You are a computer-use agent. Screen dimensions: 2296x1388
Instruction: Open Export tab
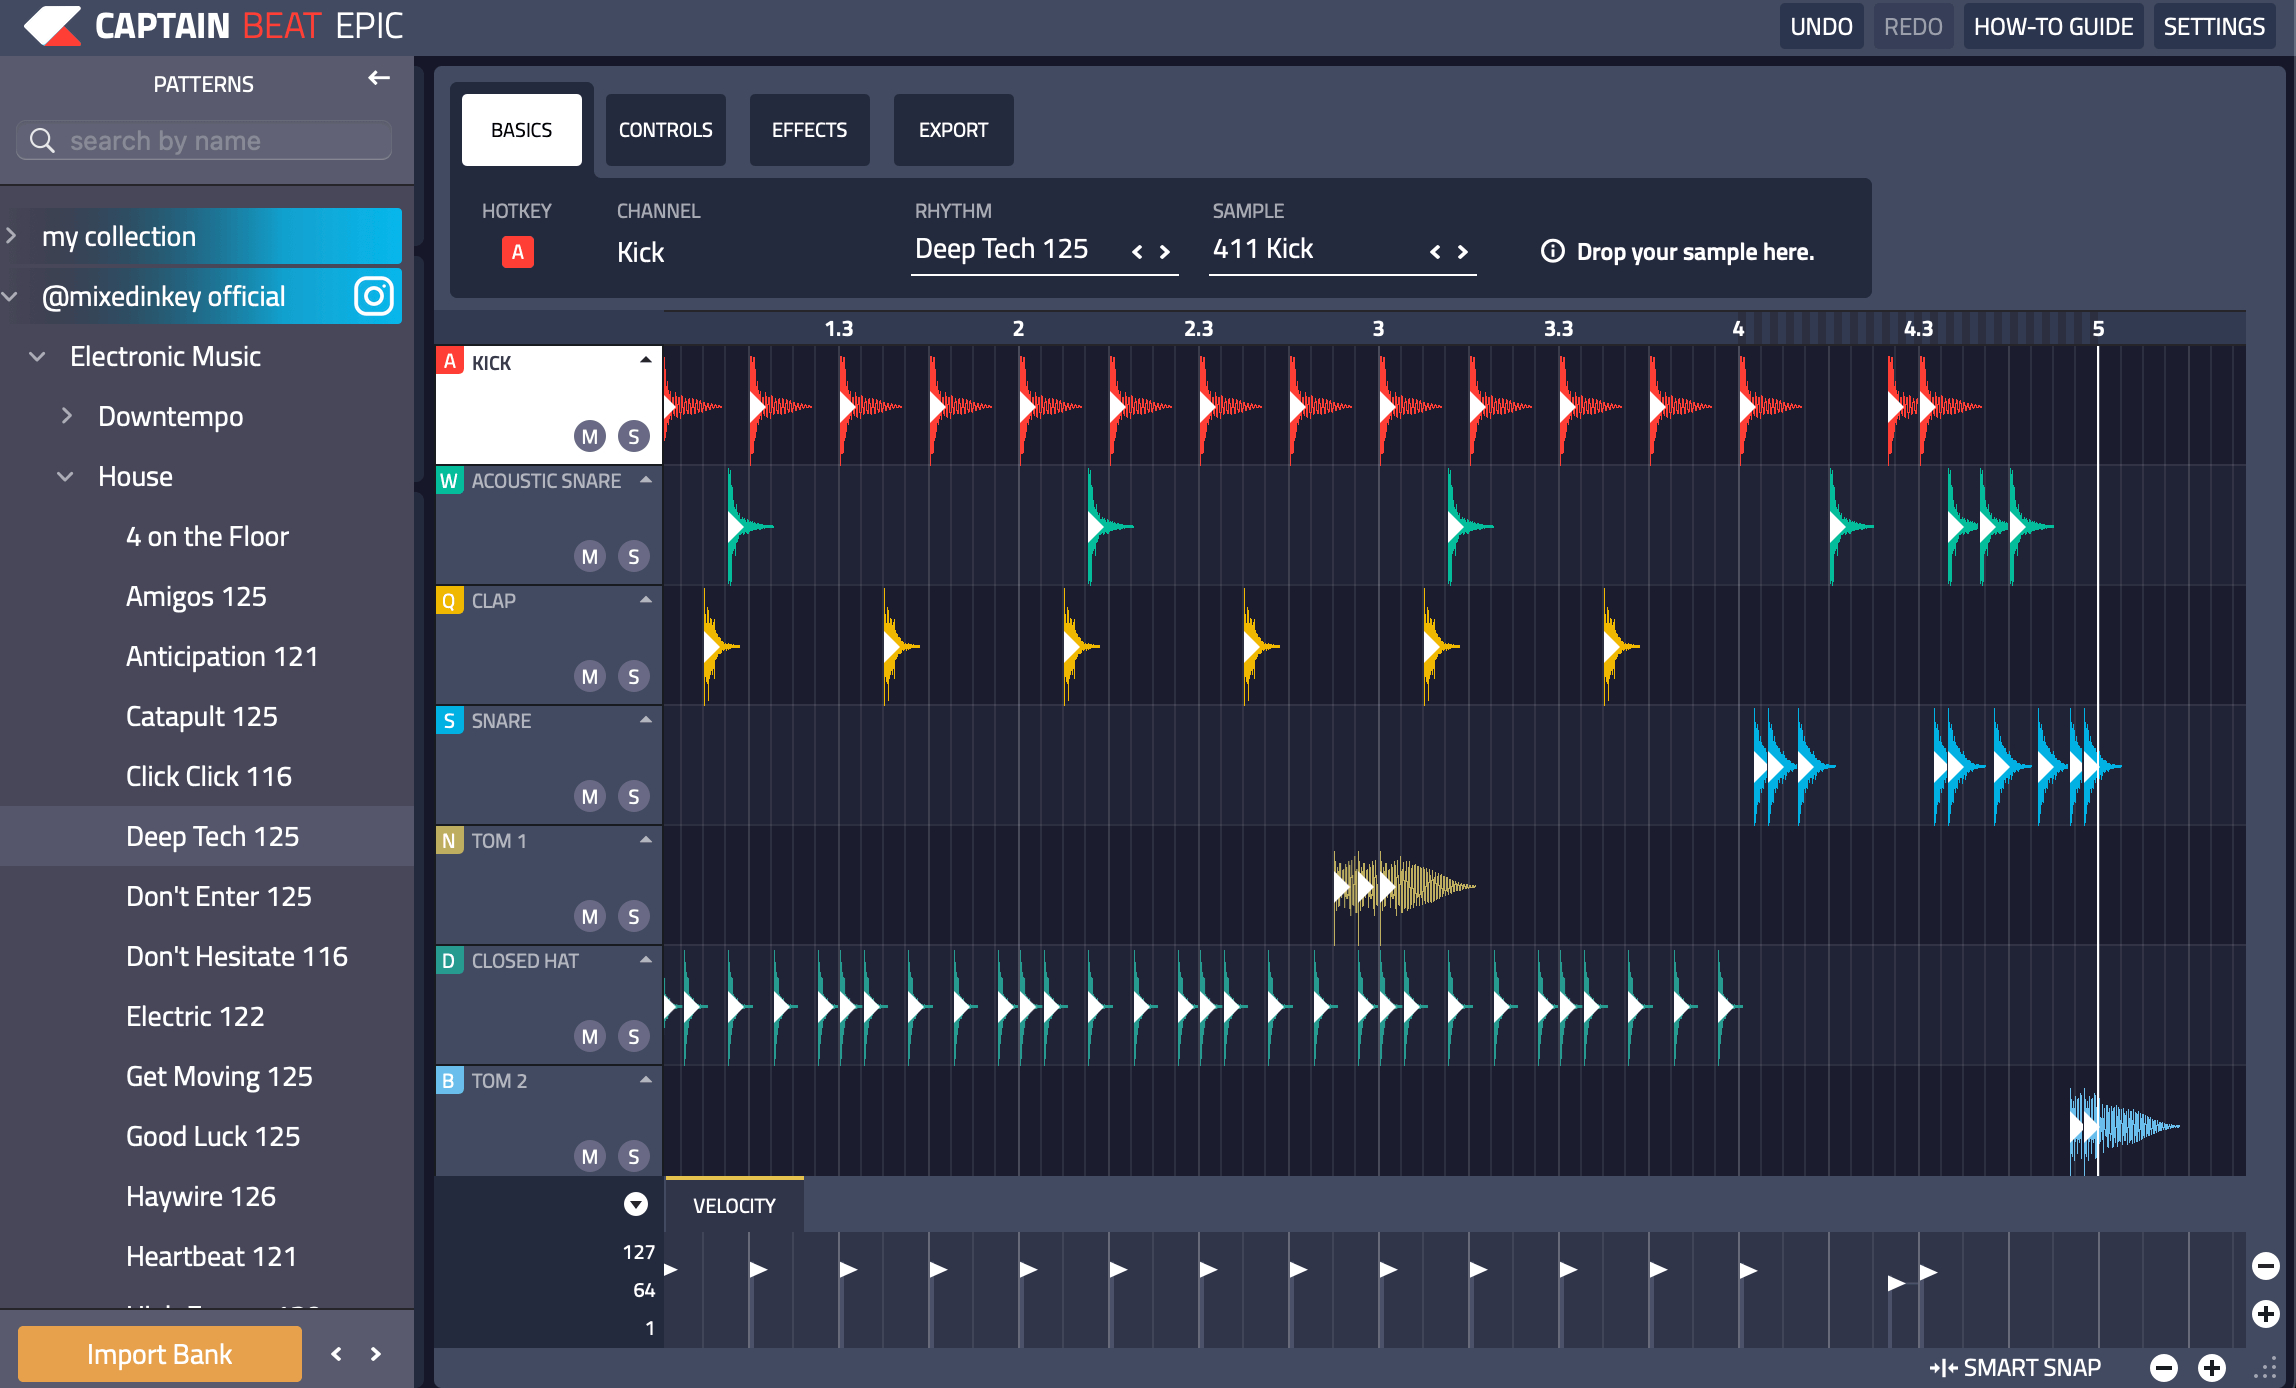tap(953, 130)
